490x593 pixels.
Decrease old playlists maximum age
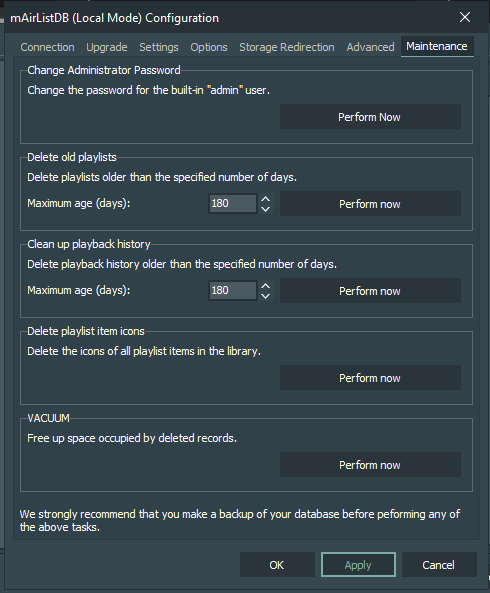(x=266, y=209)
